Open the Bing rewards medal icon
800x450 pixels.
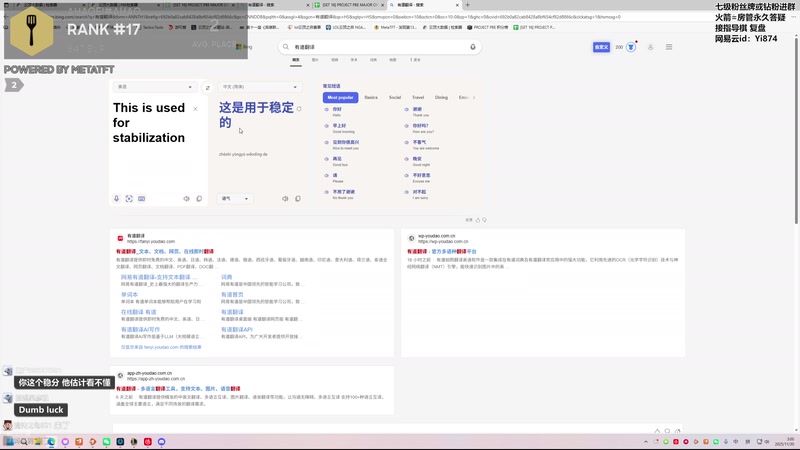point(631,47)
